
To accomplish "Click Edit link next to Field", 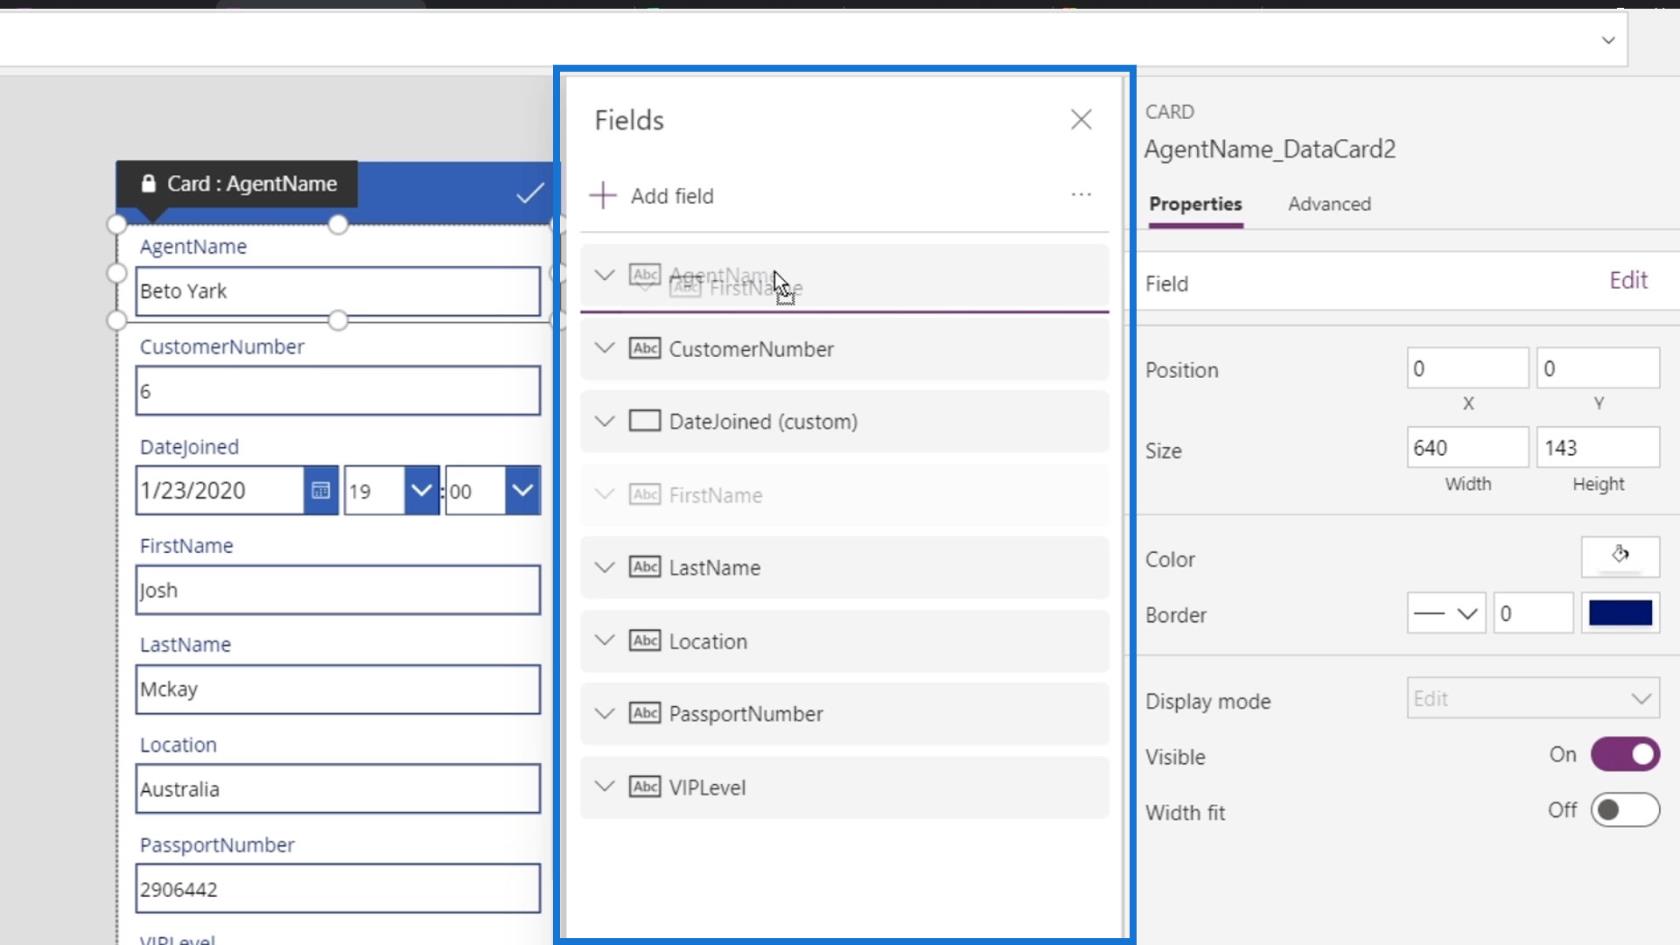I will [1628, 280].
